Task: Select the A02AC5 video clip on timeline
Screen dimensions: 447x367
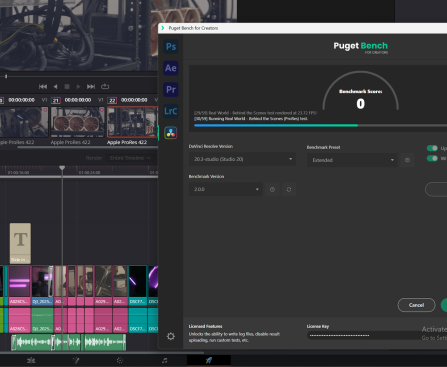Action: [20, 286]
